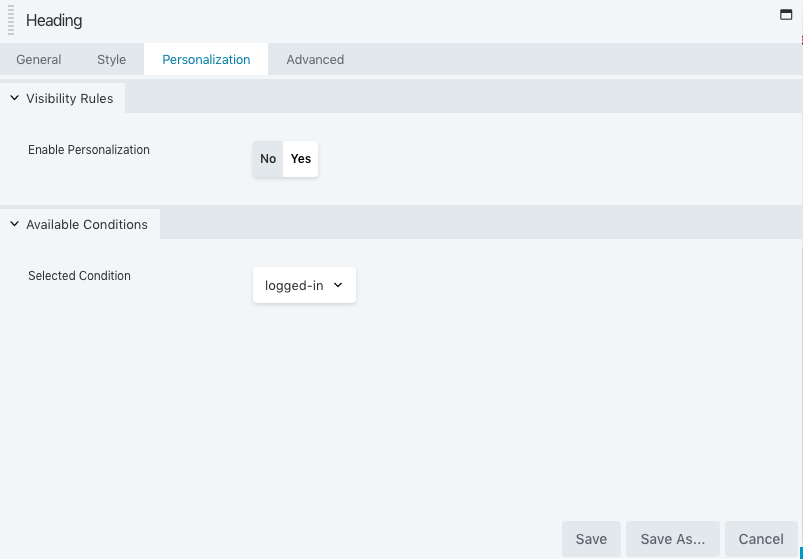
Task: Switch to the General tab
Action: [x=38, y=59]
